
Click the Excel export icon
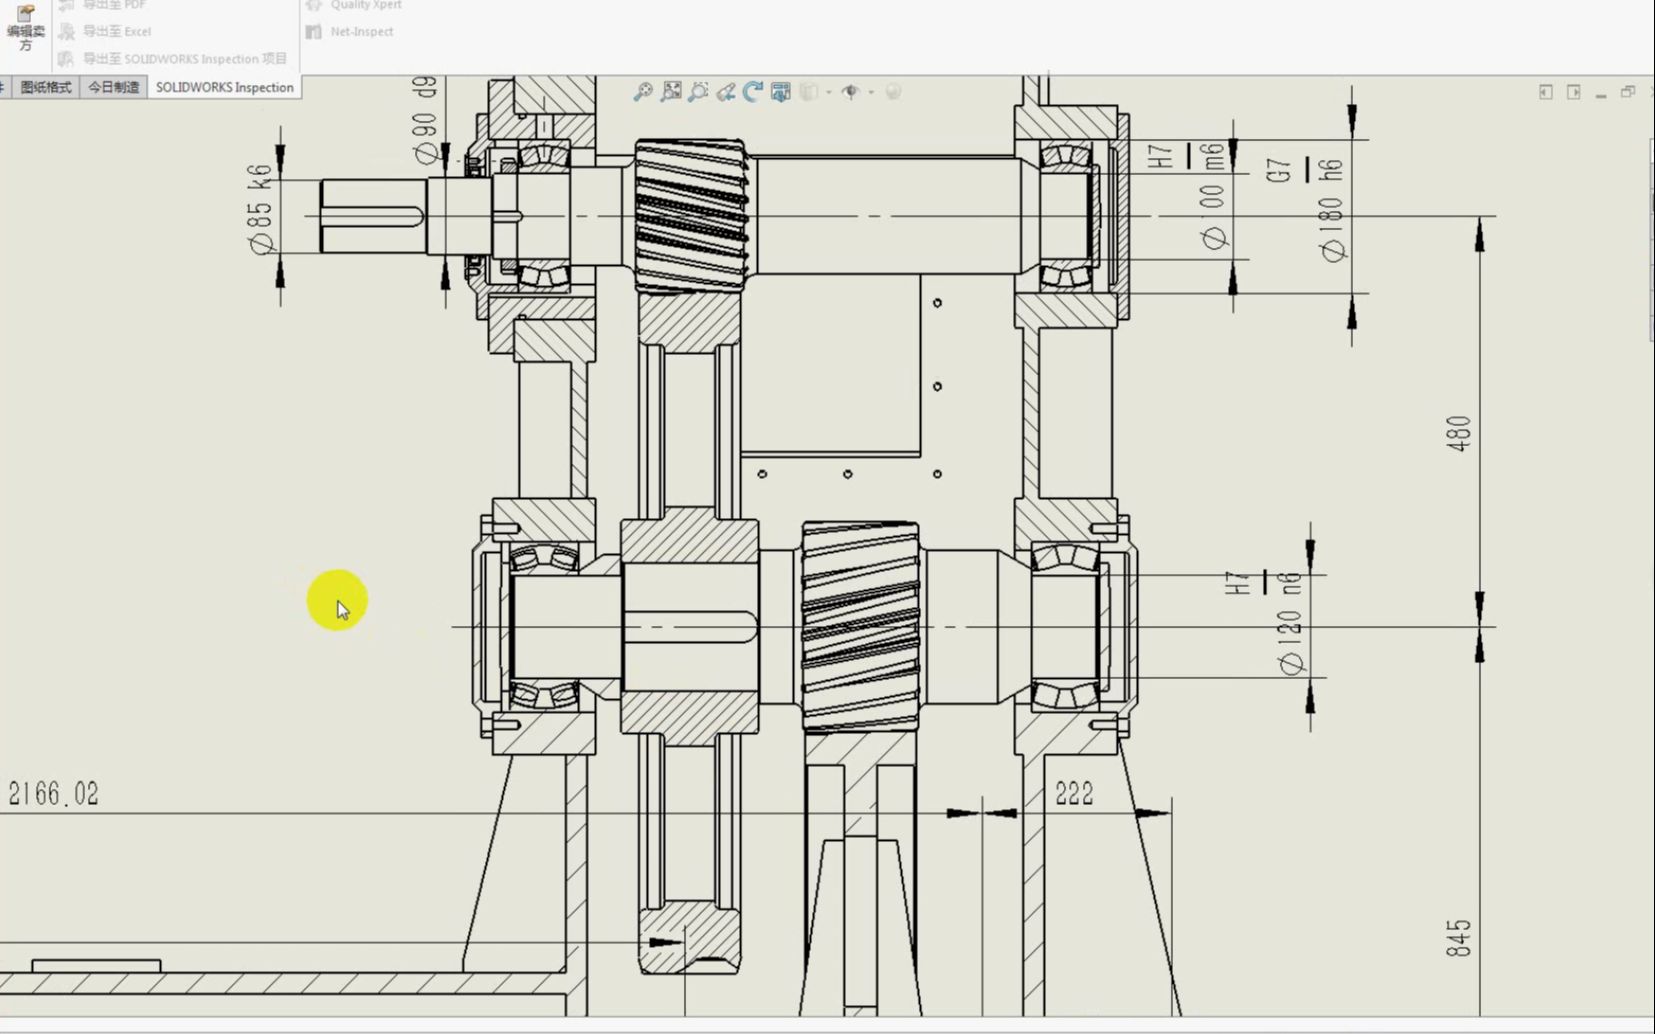(x=67, y=32)
